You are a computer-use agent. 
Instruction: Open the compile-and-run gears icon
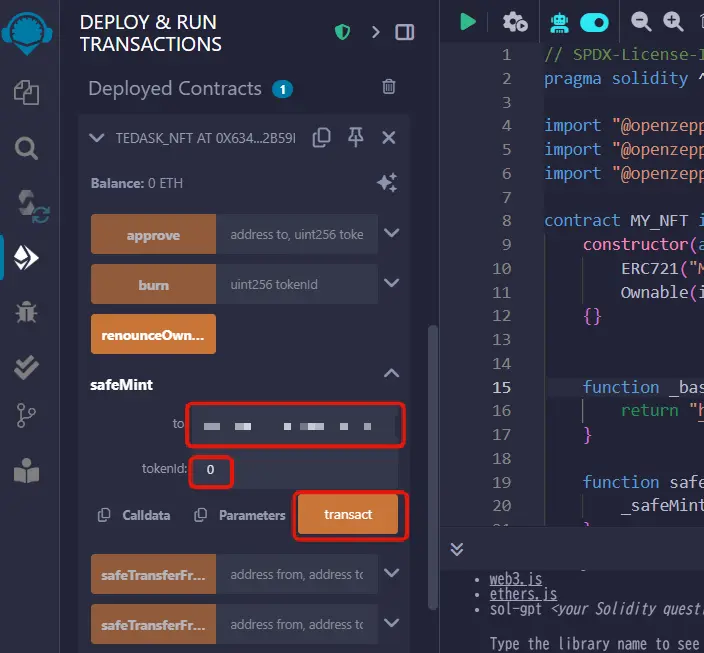[515, 22]
